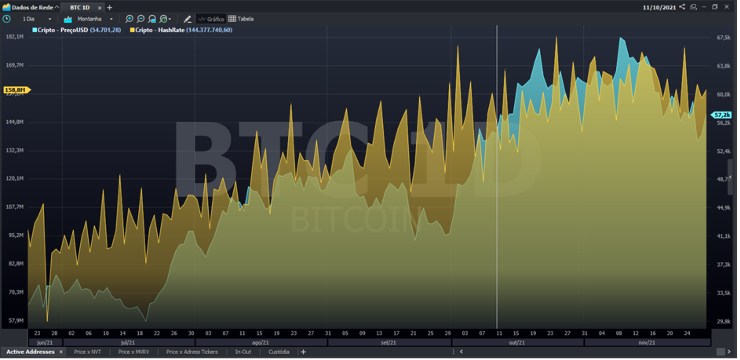Open the Custódia tab
The image size is (740, 360).
tap(279, 352)
